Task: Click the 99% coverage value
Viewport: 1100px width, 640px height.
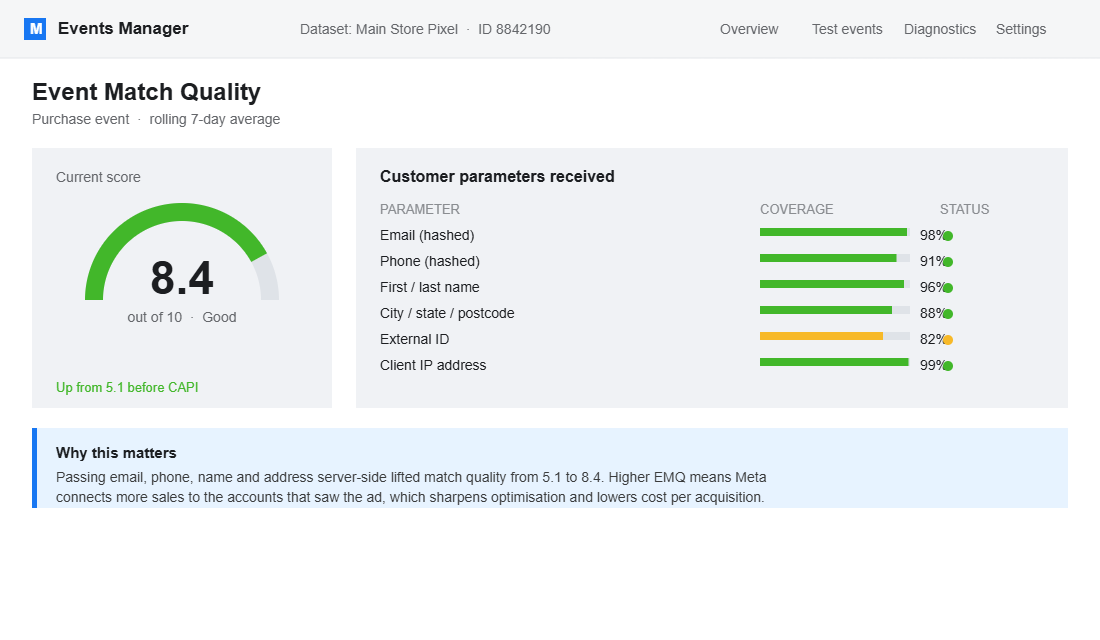Action: click(932, 365)
